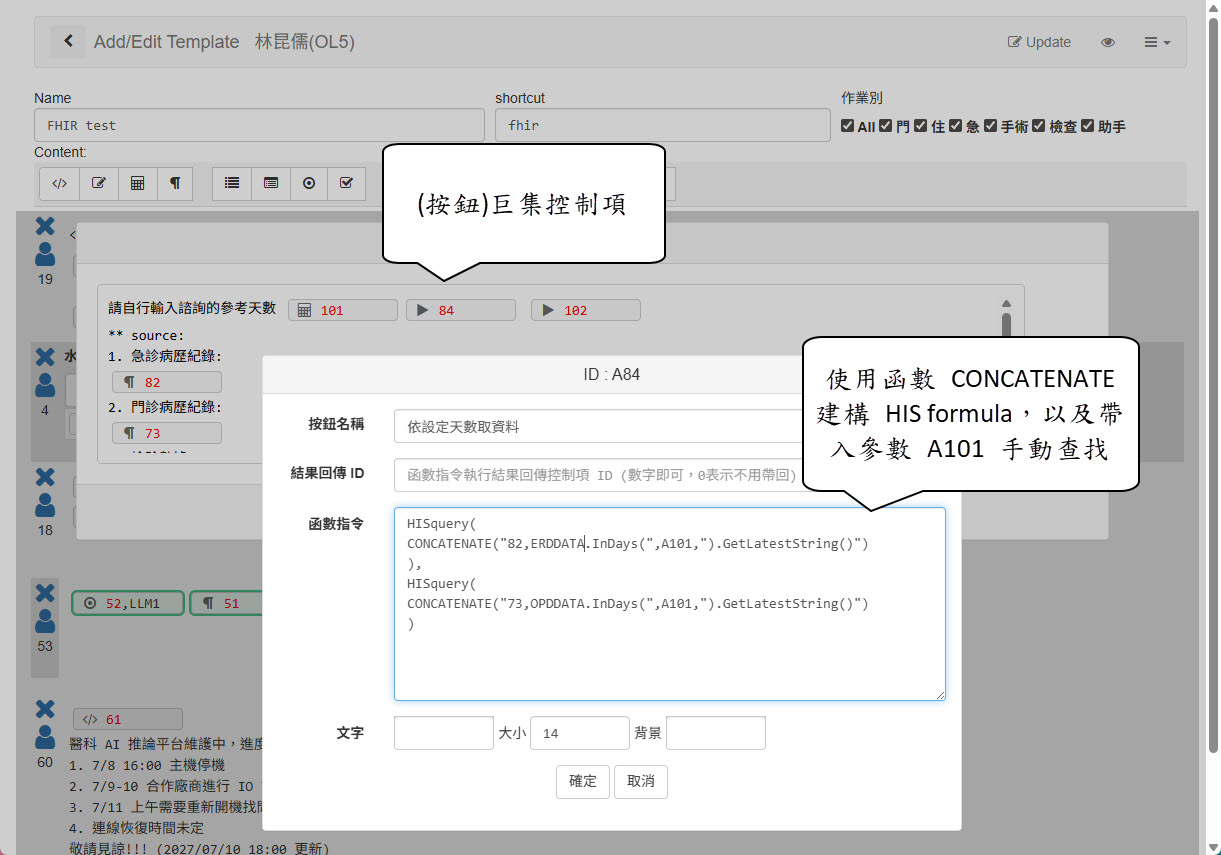The height and width of the screenshot is (855, 1221).
Task: Click the 確定 confirm button
Action: coord(582,782)
